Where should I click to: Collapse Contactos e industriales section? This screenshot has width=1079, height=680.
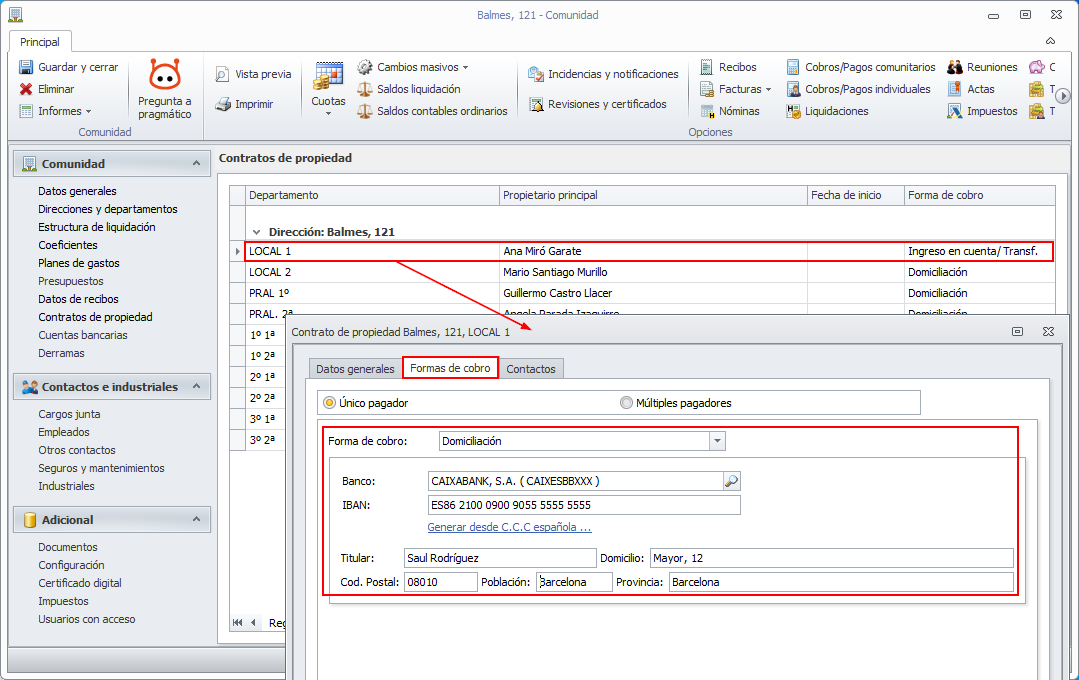tap(196, 386)
